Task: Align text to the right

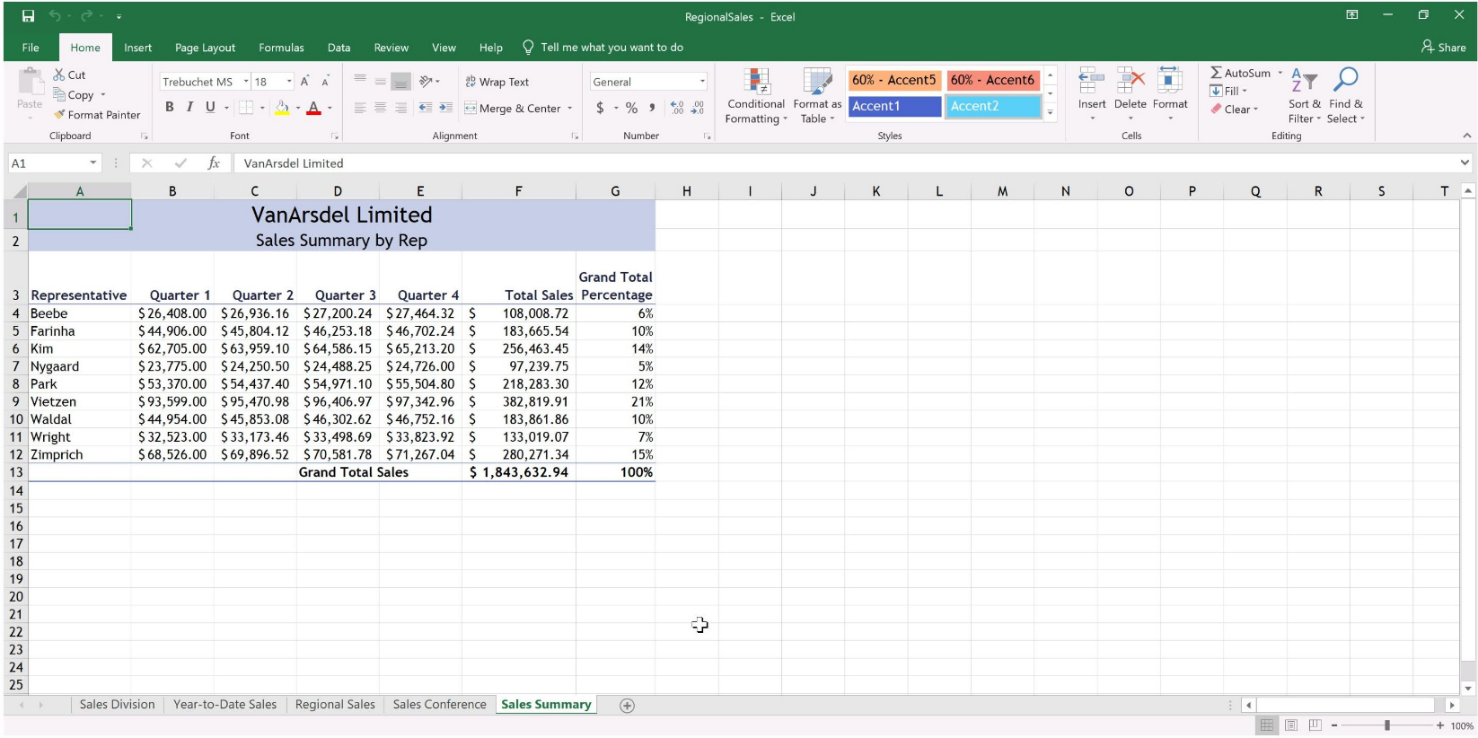Action: (400, 108)
